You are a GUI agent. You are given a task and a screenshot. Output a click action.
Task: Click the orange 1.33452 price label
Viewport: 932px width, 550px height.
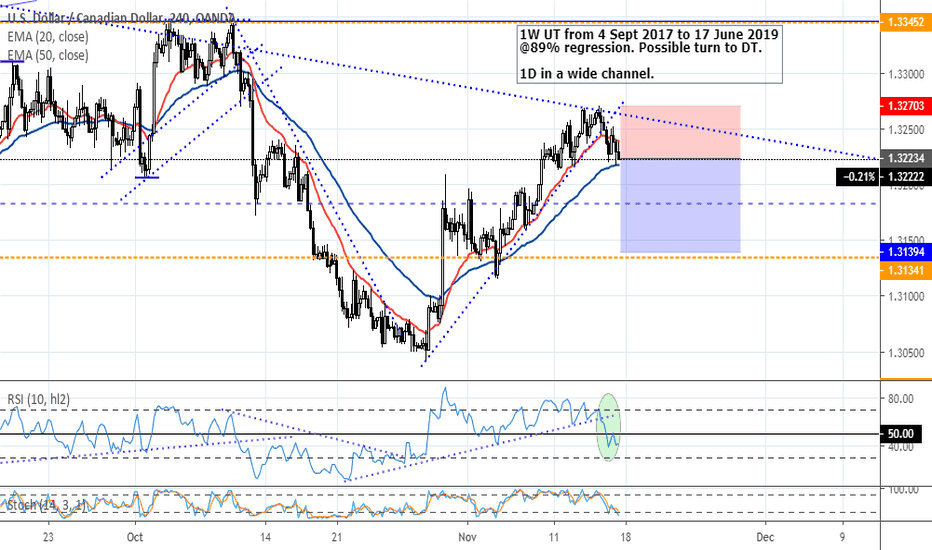(x=902, y=21)
